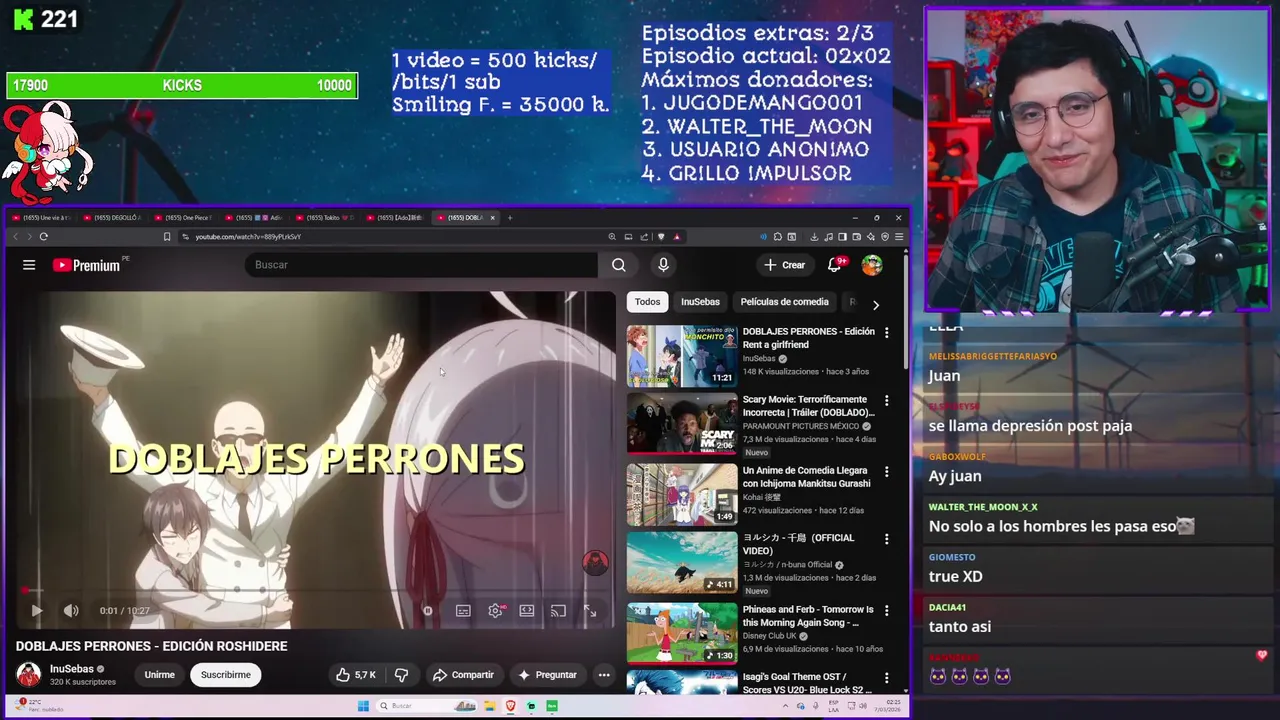Switch to the One Piece browser tab
1280x720 pixels.
[x=183, y=217]
